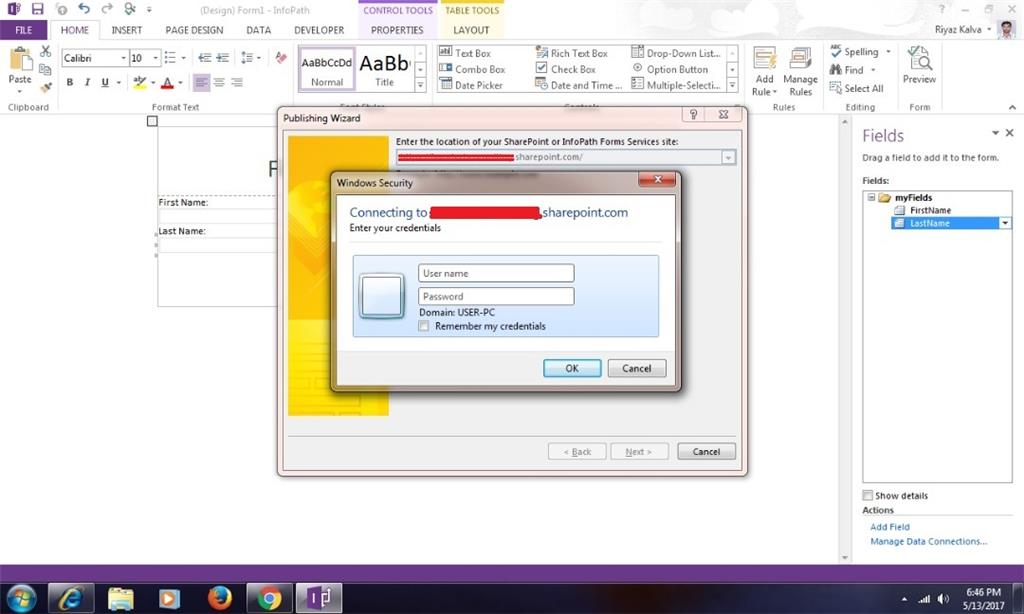Click the Copy icon in Clipboard group

45,69
